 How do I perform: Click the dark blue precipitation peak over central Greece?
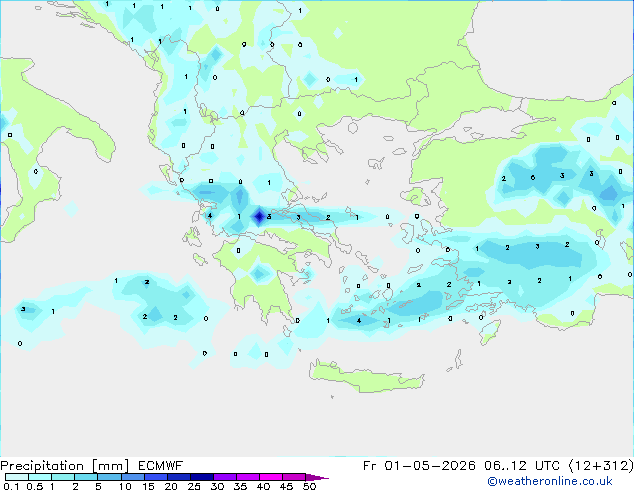pos(259,217)
